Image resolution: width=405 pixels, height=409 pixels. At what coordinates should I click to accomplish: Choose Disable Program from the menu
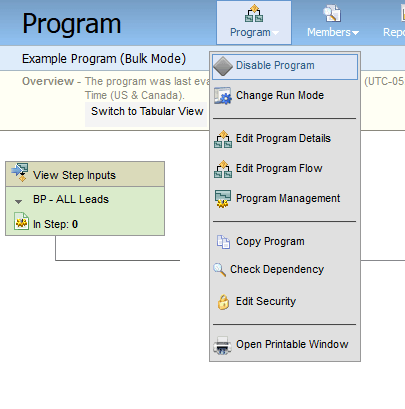coord(285,67)
